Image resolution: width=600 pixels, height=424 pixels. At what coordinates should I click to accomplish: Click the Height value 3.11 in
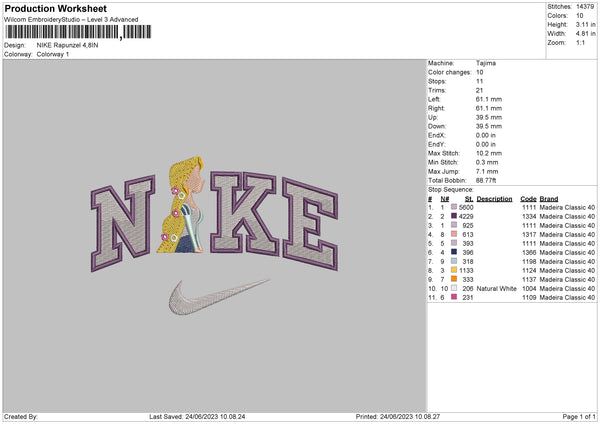tap(585, 24)
